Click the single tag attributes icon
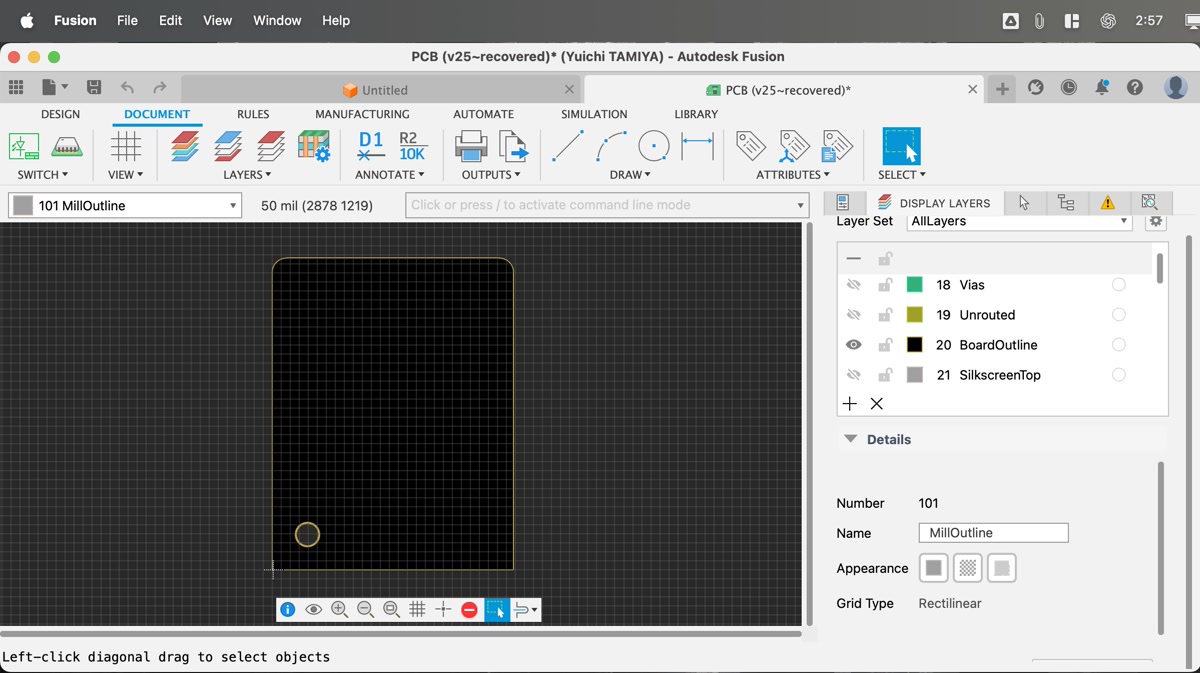This screenshot has width=1200, height=673. (x=751, y=146)
